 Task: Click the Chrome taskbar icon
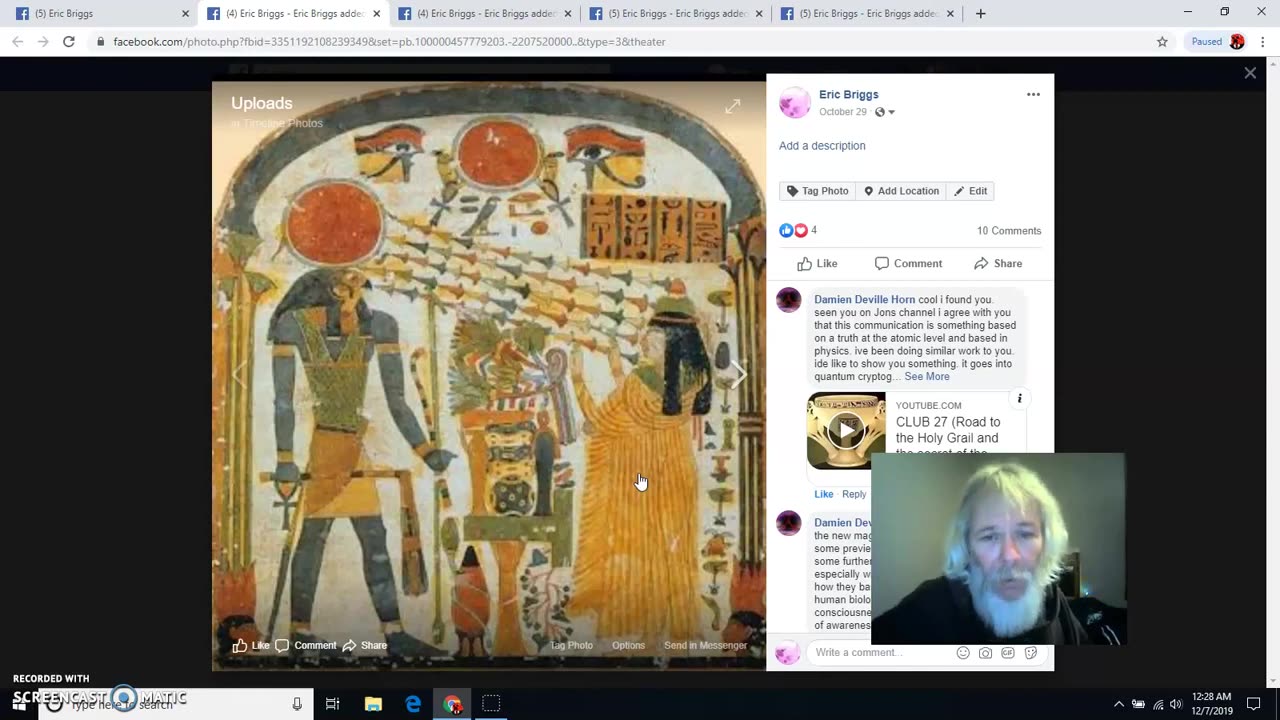[452, 704]
